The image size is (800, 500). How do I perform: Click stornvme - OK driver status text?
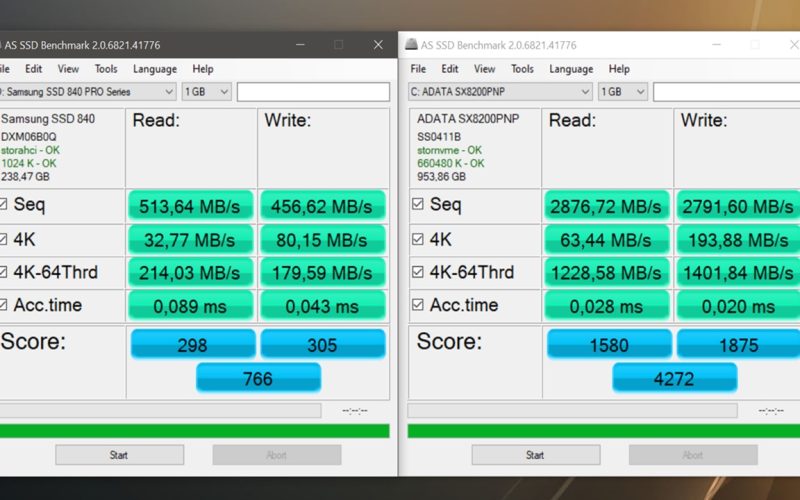coord(449,150)
